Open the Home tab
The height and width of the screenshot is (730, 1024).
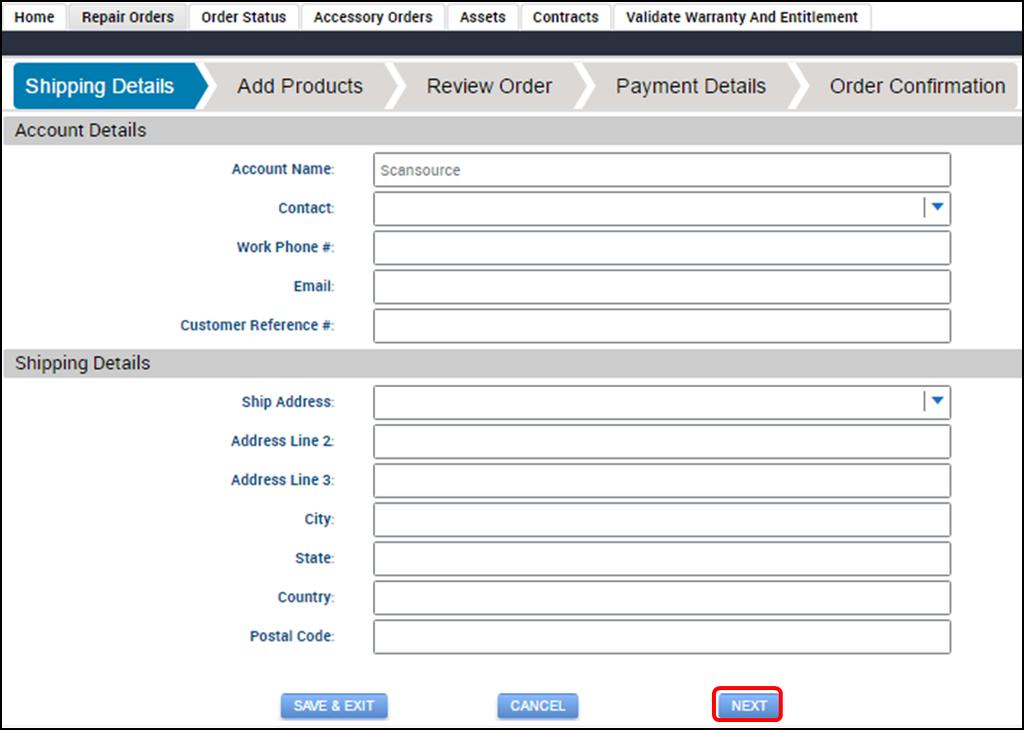click(35, 17)
